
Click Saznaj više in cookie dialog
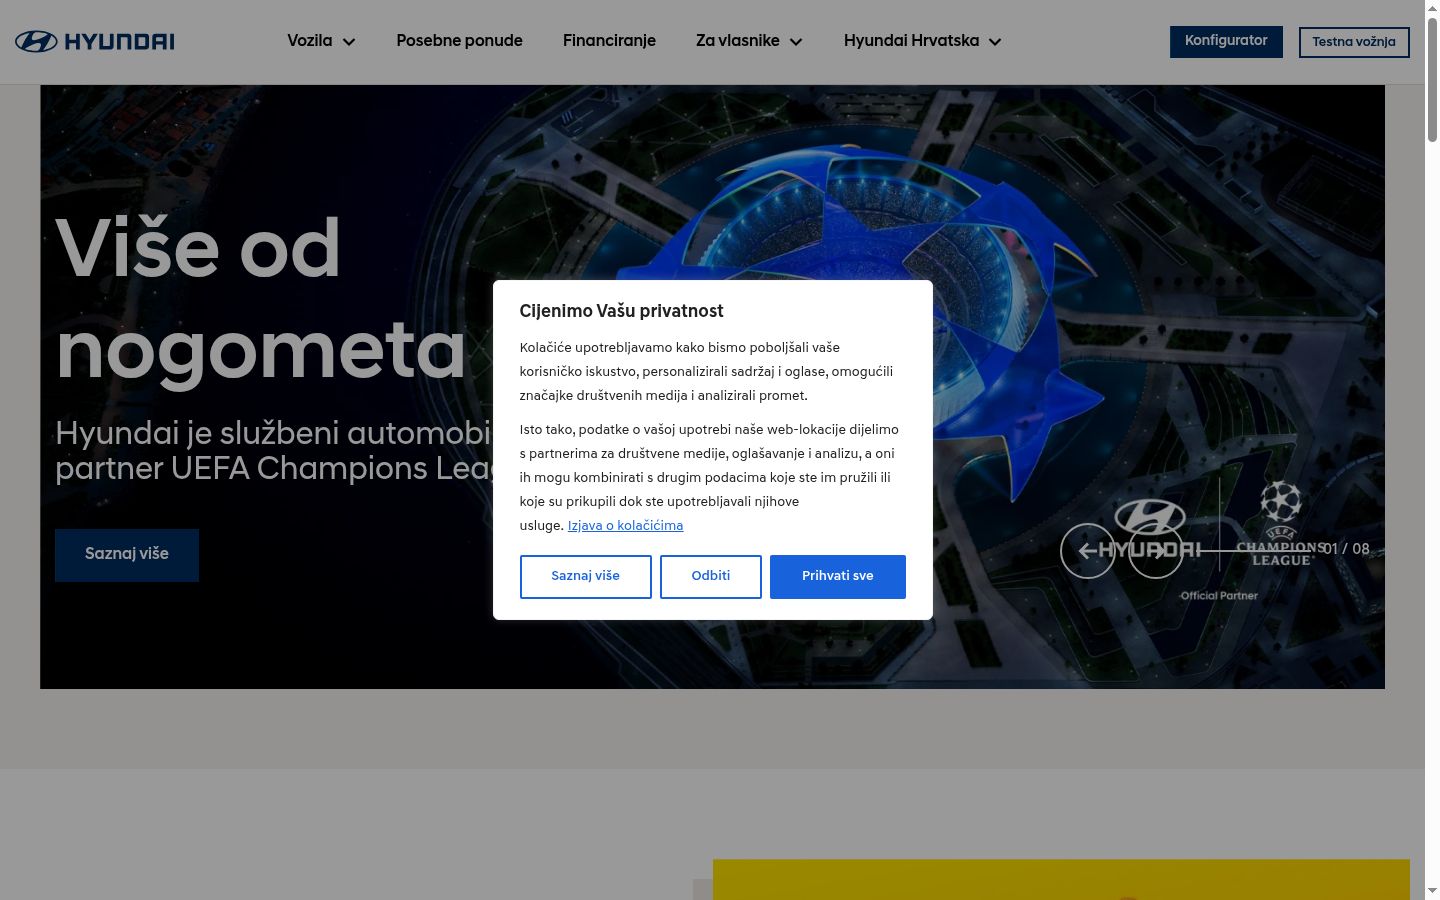pos(586,577)
